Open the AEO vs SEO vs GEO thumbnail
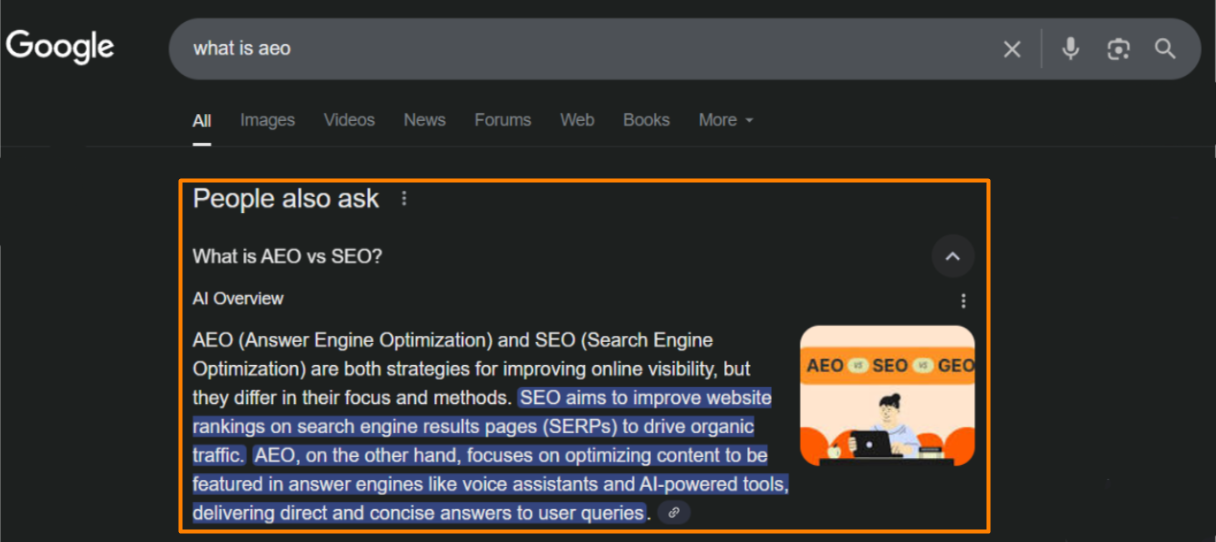The width and height of the screenshot is (1216, 542). 887,396
